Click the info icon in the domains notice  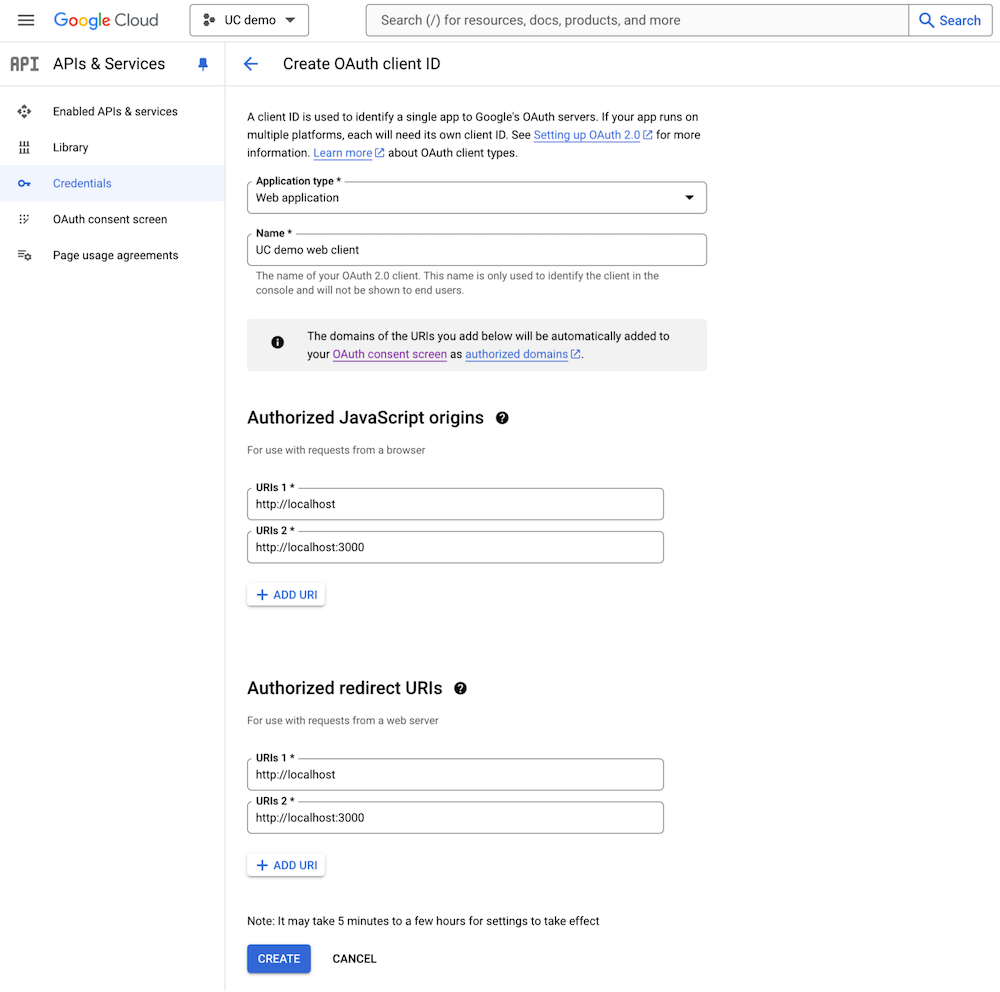[277, 343]
